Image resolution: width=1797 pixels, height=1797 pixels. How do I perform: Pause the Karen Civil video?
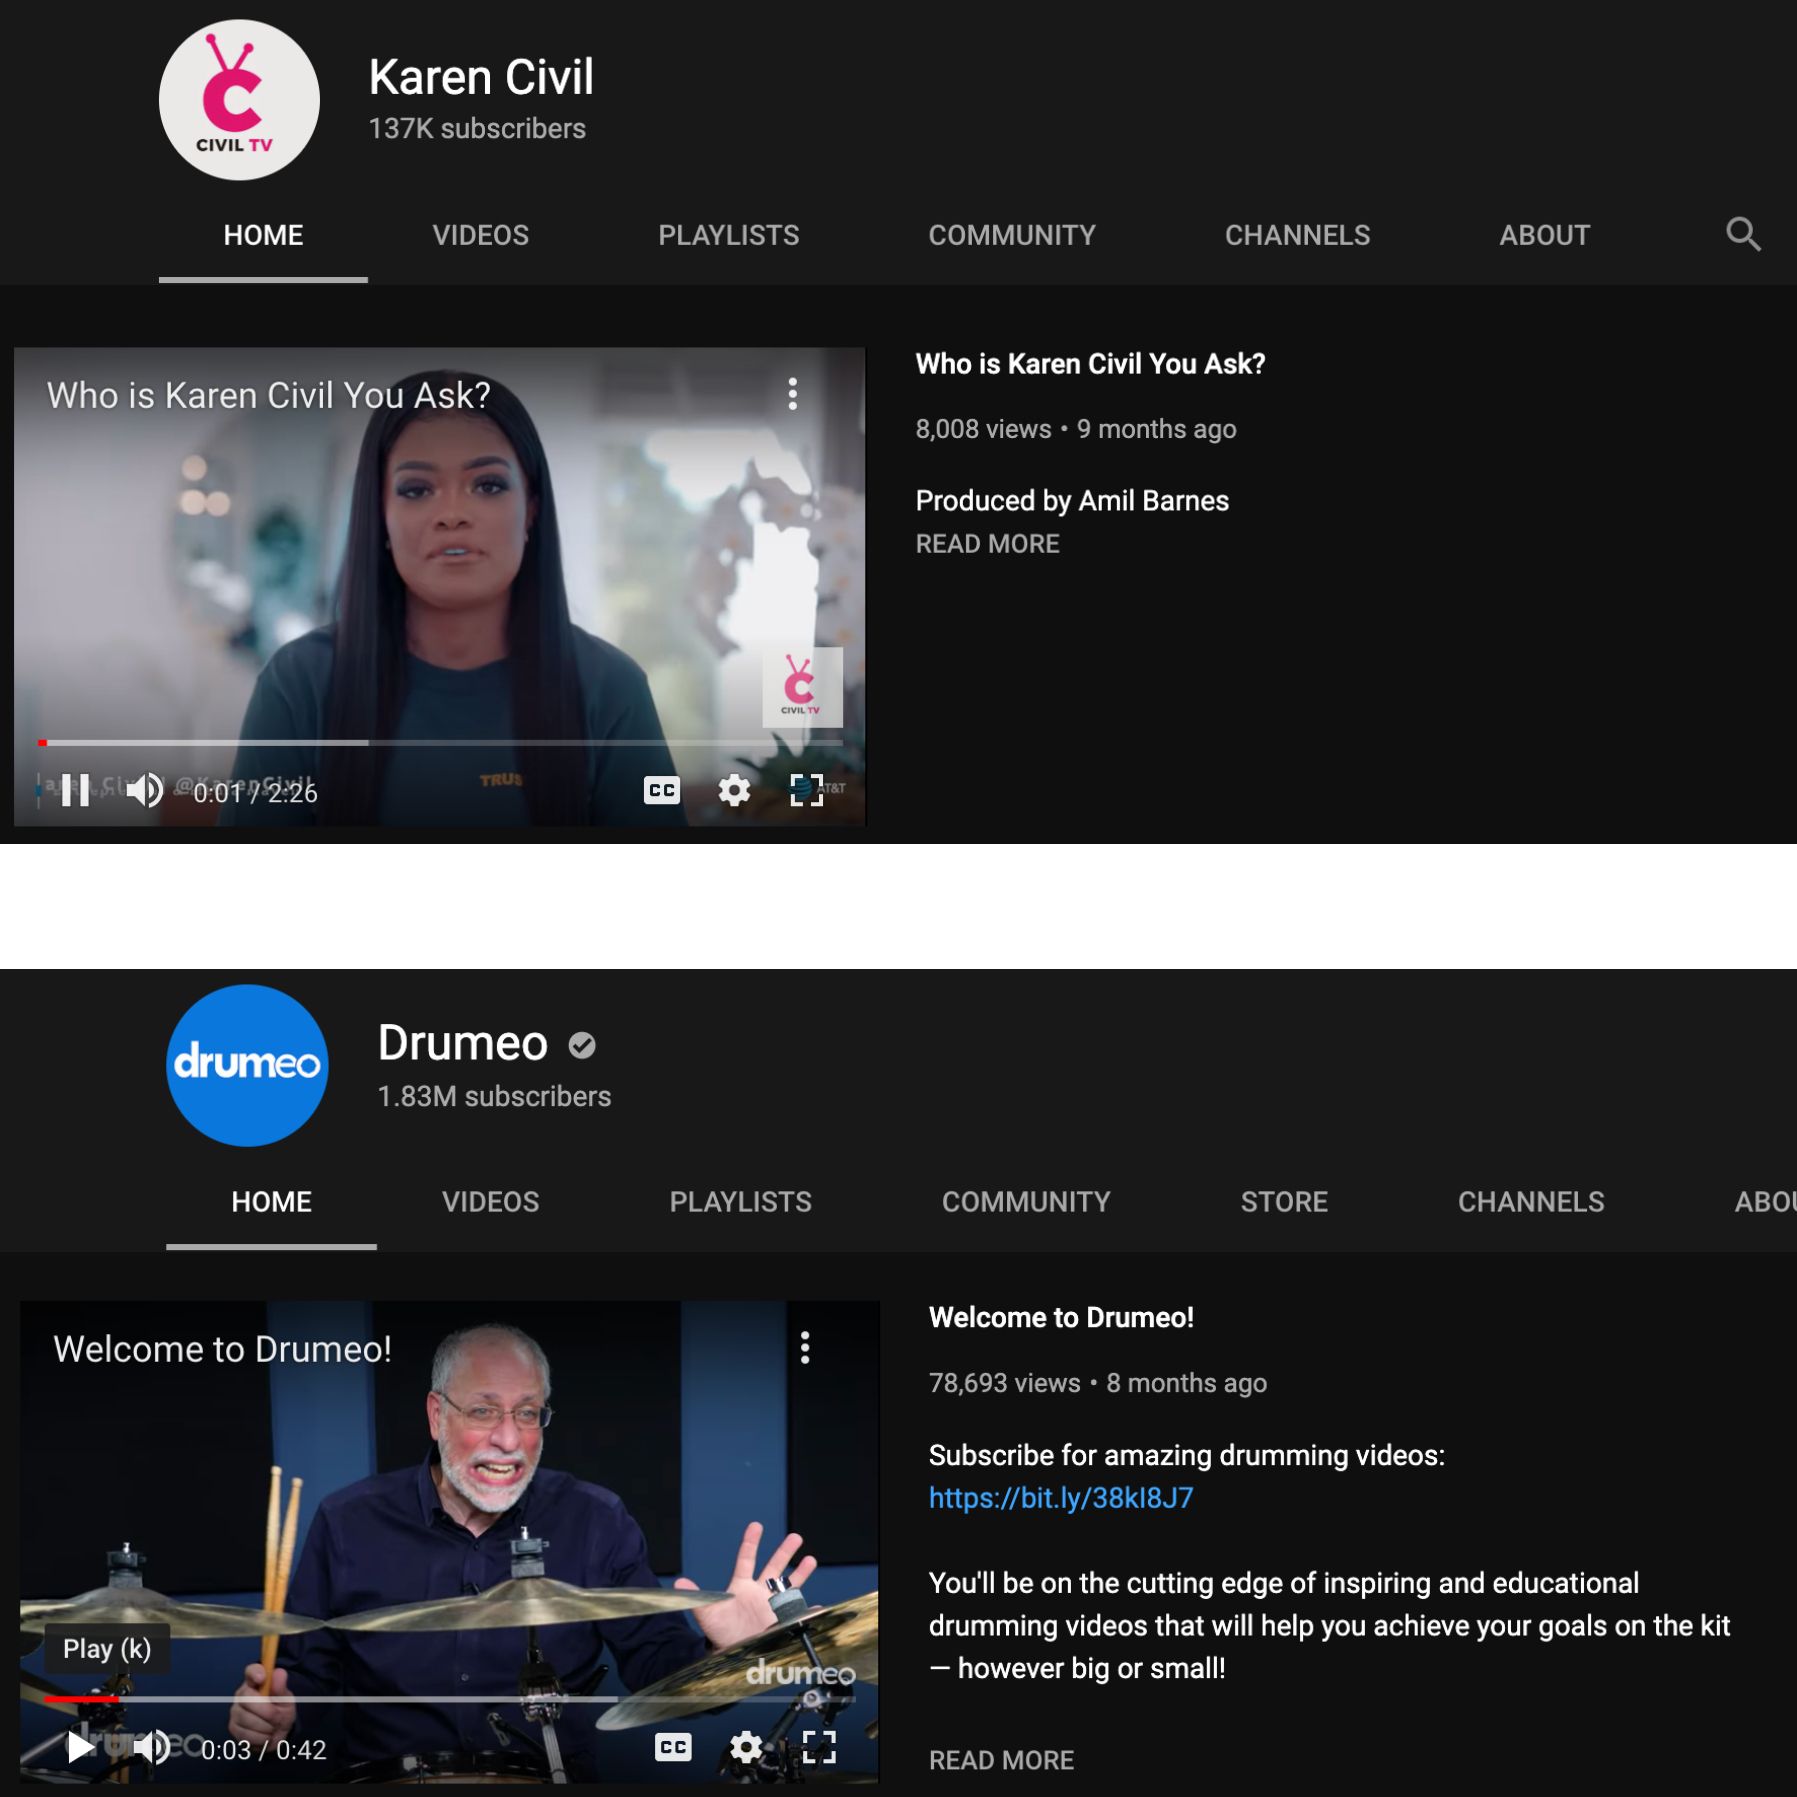[75, 791]
